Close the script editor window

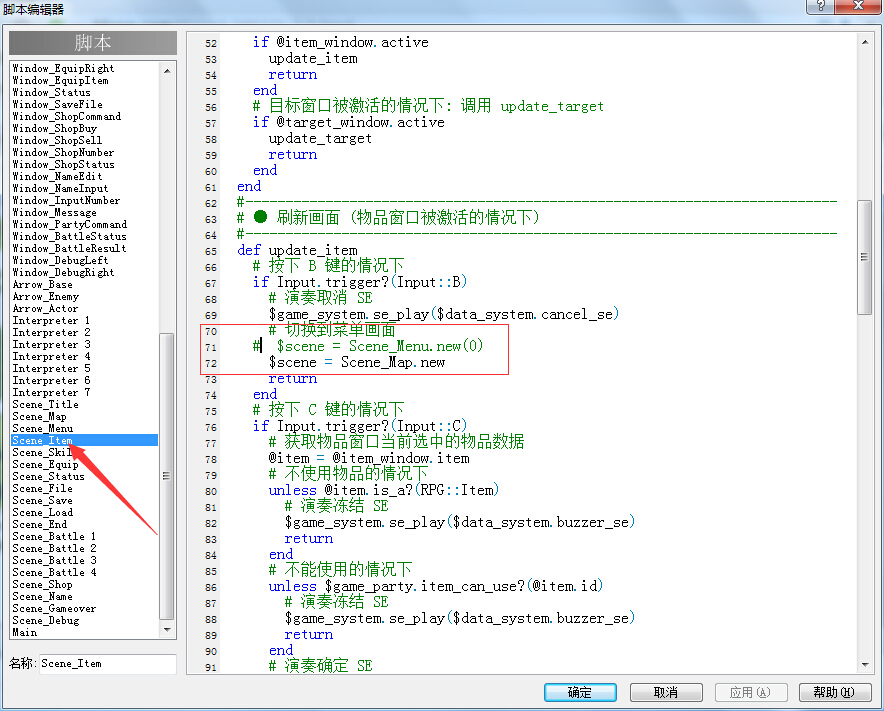[x=858, y=6]
